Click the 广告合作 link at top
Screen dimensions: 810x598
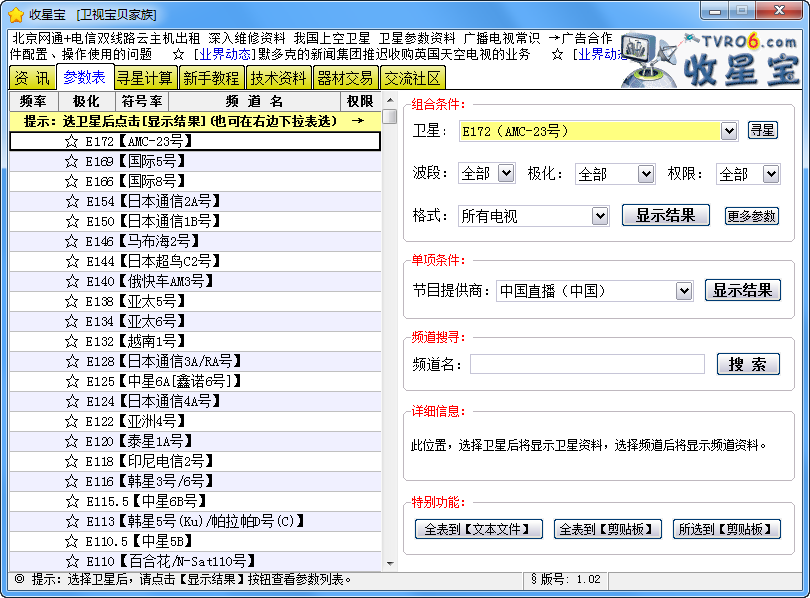click(x=586, y=38)
